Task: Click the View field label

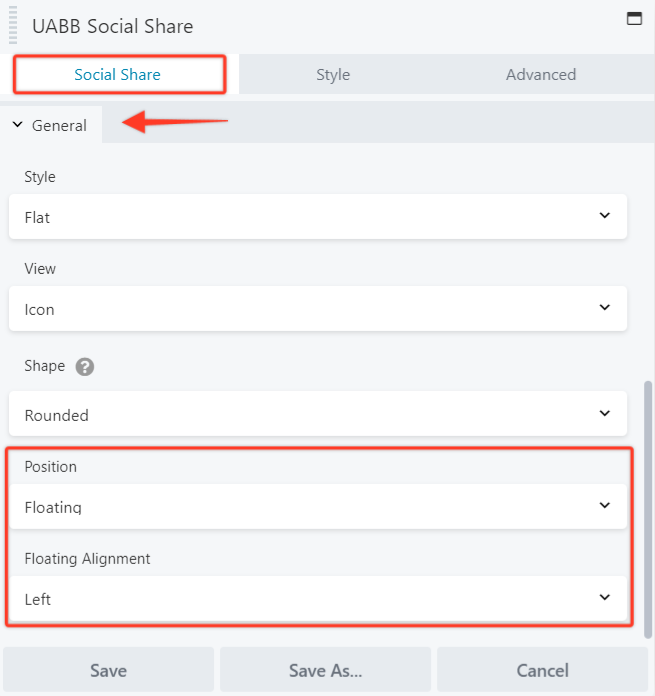Action: pos(40,269)
